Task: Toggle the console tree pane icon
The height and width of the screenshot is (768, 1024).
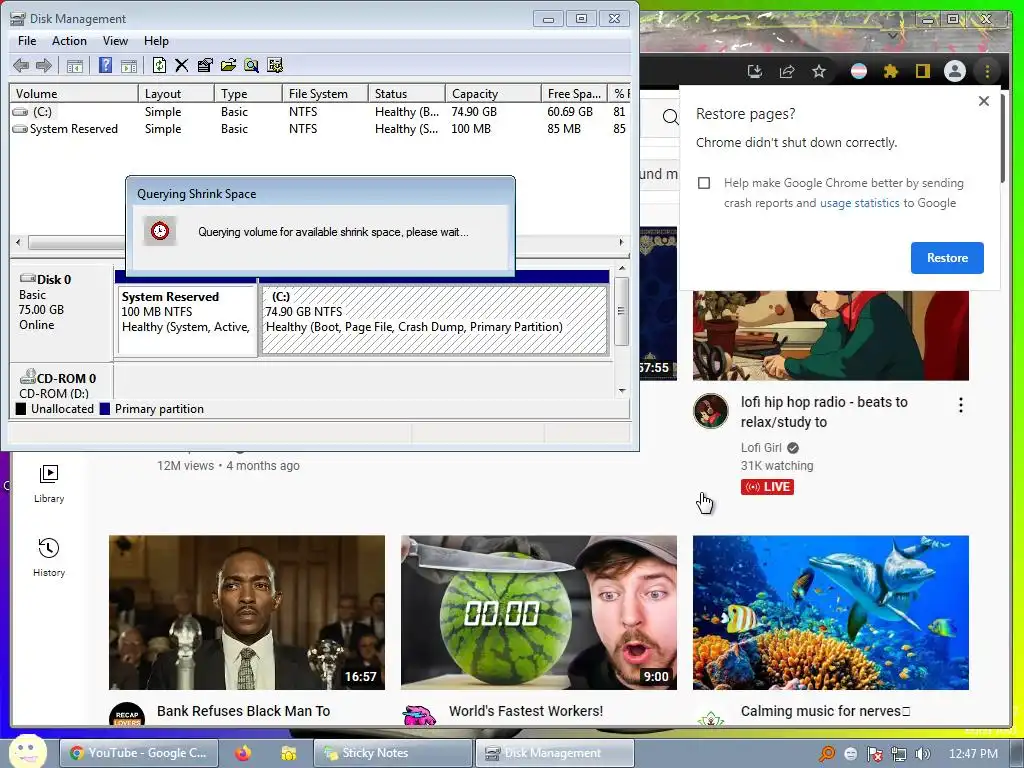Action: [74, 65]
